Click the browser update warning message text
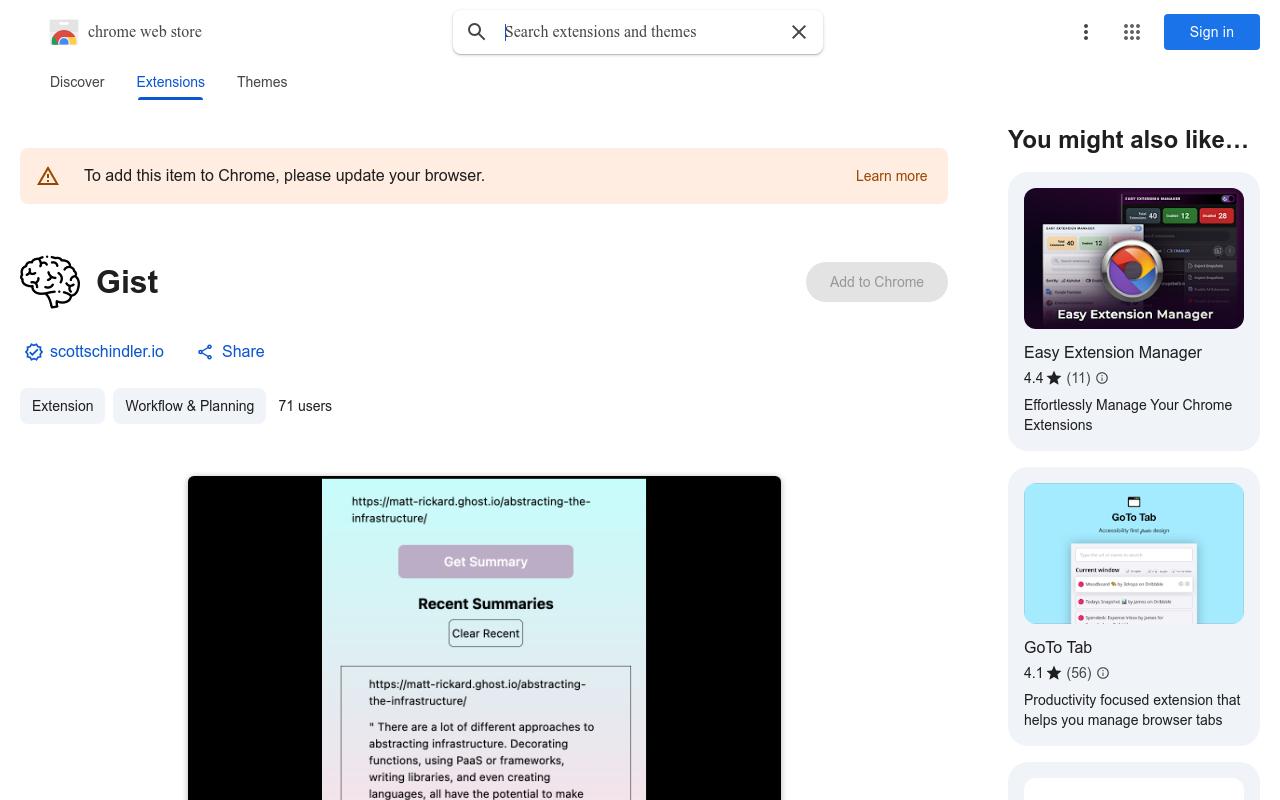This screenshot has height=800, width=1280. [x=284, y=176]
